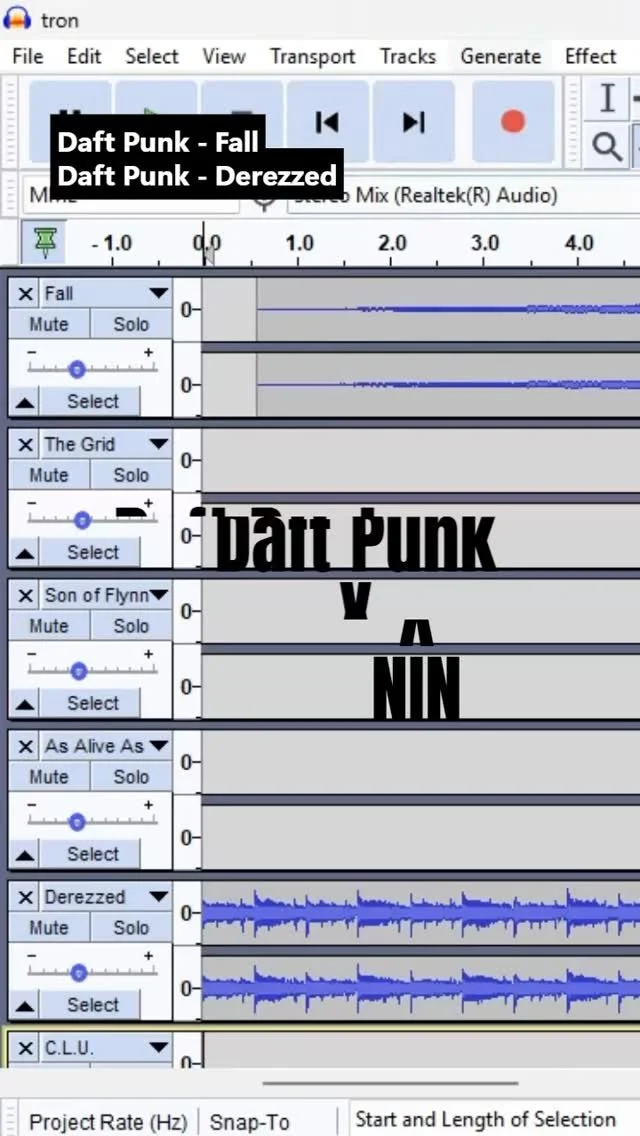
Task: Select the I-beam Selection tool
Action: point(607,99)
